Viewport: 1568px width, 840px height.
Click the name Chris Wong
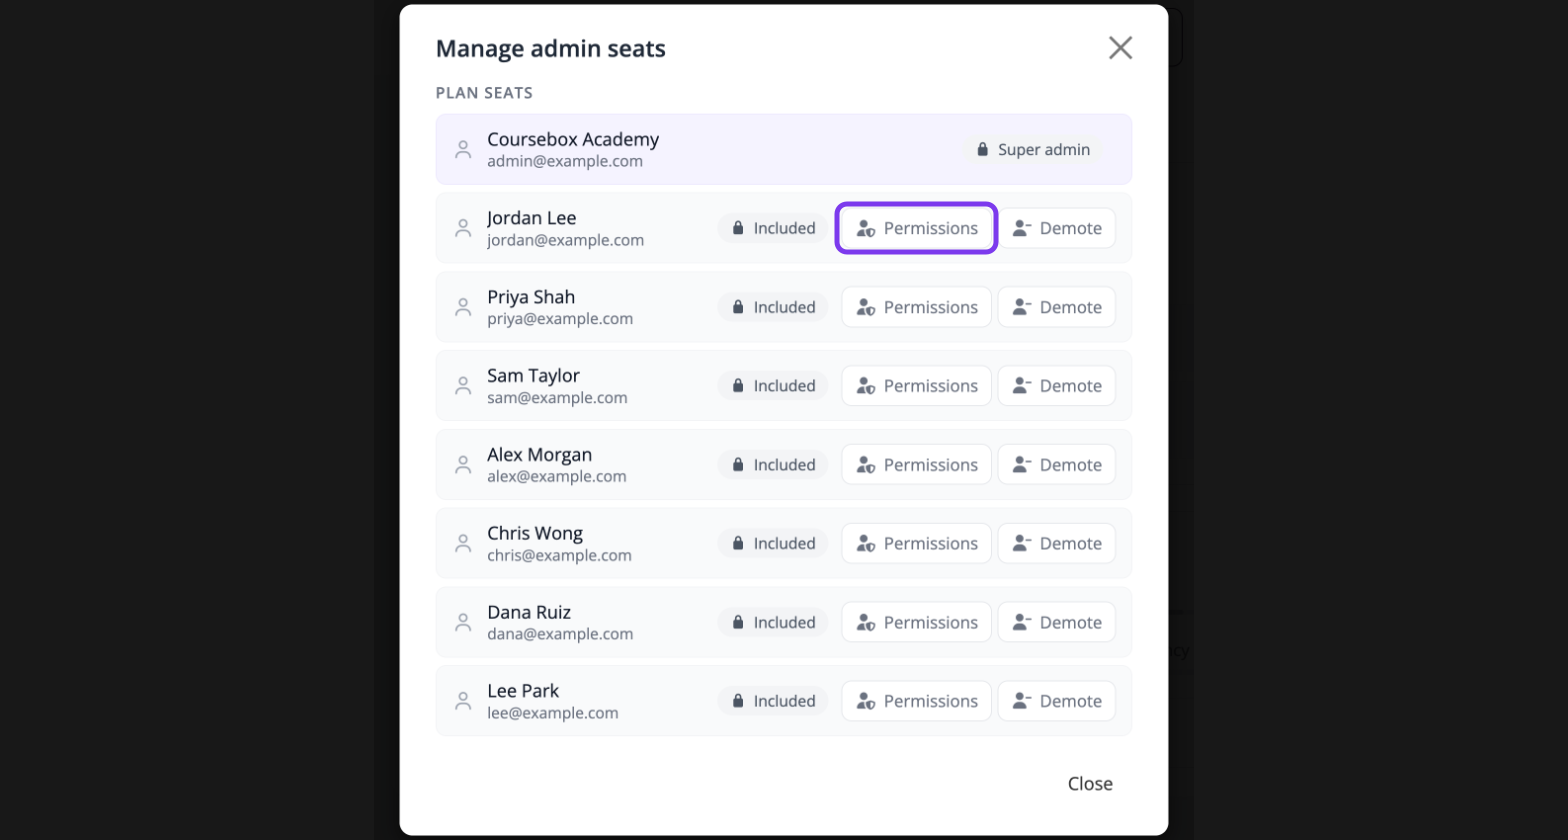[535, 533]
